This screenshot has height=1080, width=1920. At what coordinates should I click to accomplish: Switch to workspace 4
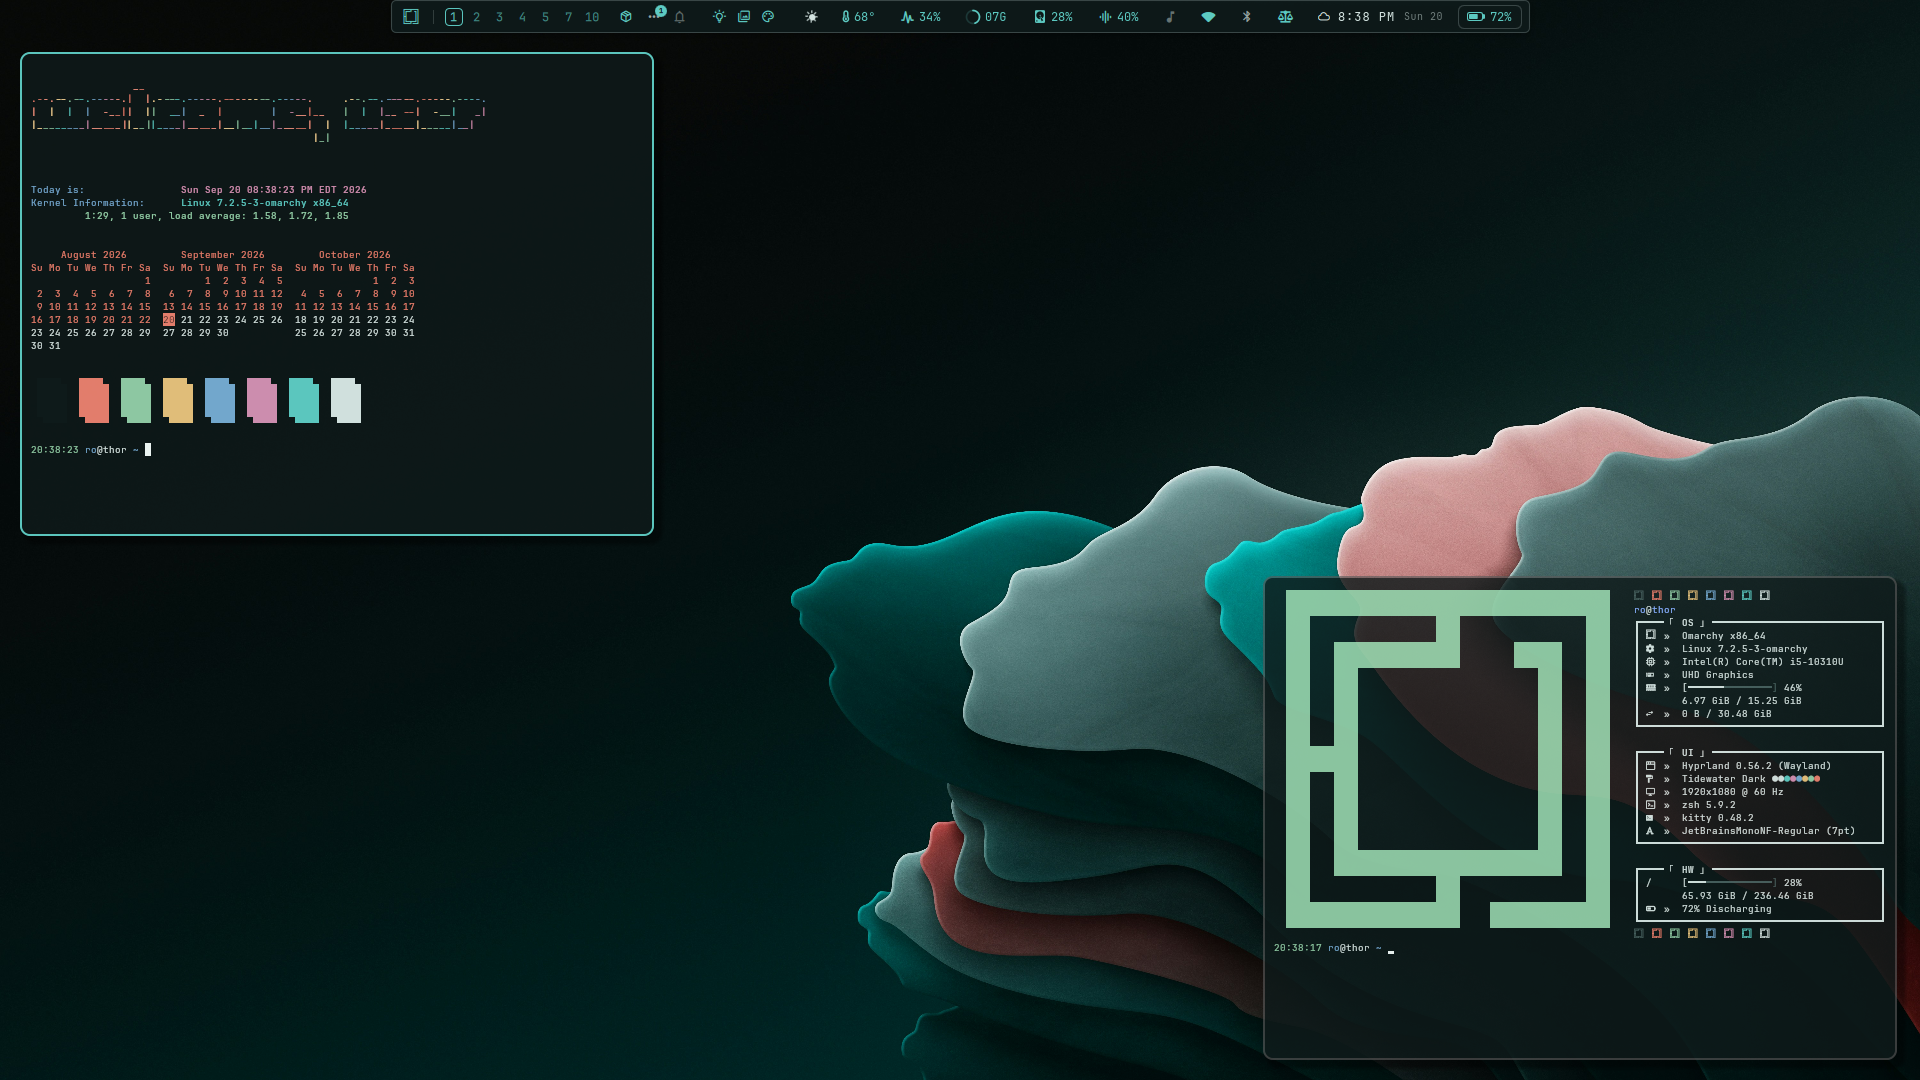point(523,17)
